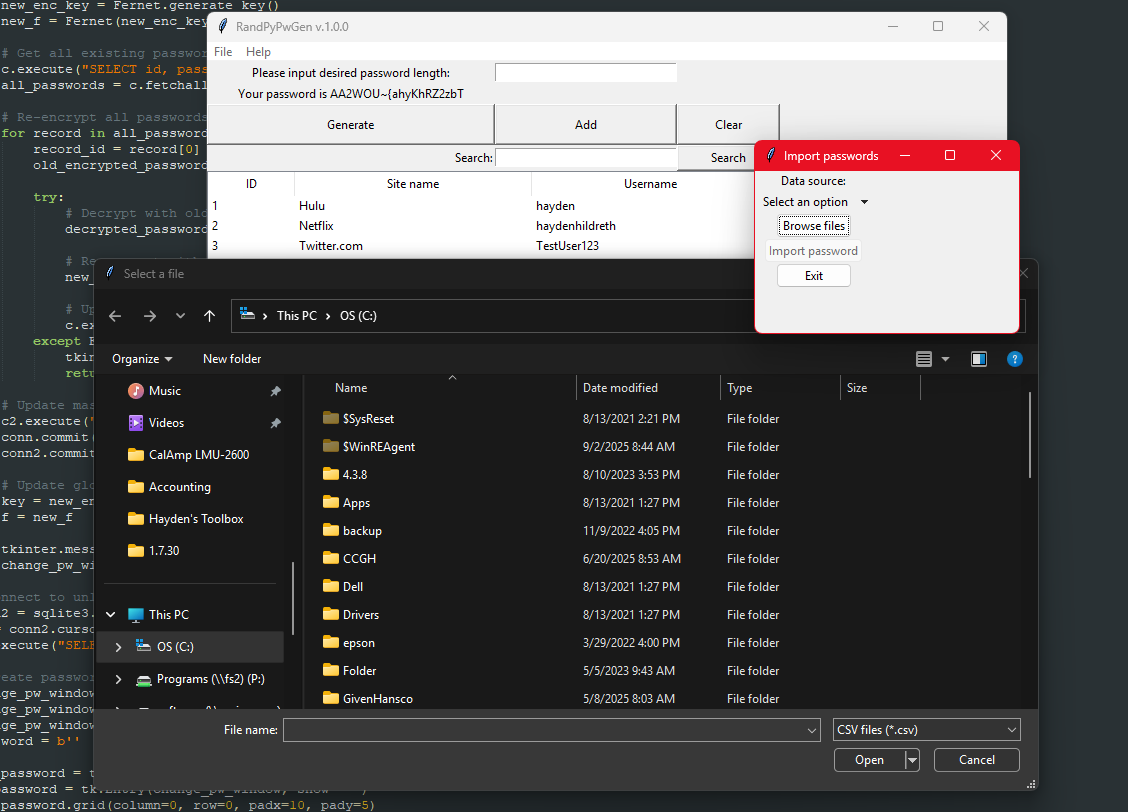The image size is (1128, 812).
Task: Select the $WinREAgent folder
Action: click(x=378, y=447)
